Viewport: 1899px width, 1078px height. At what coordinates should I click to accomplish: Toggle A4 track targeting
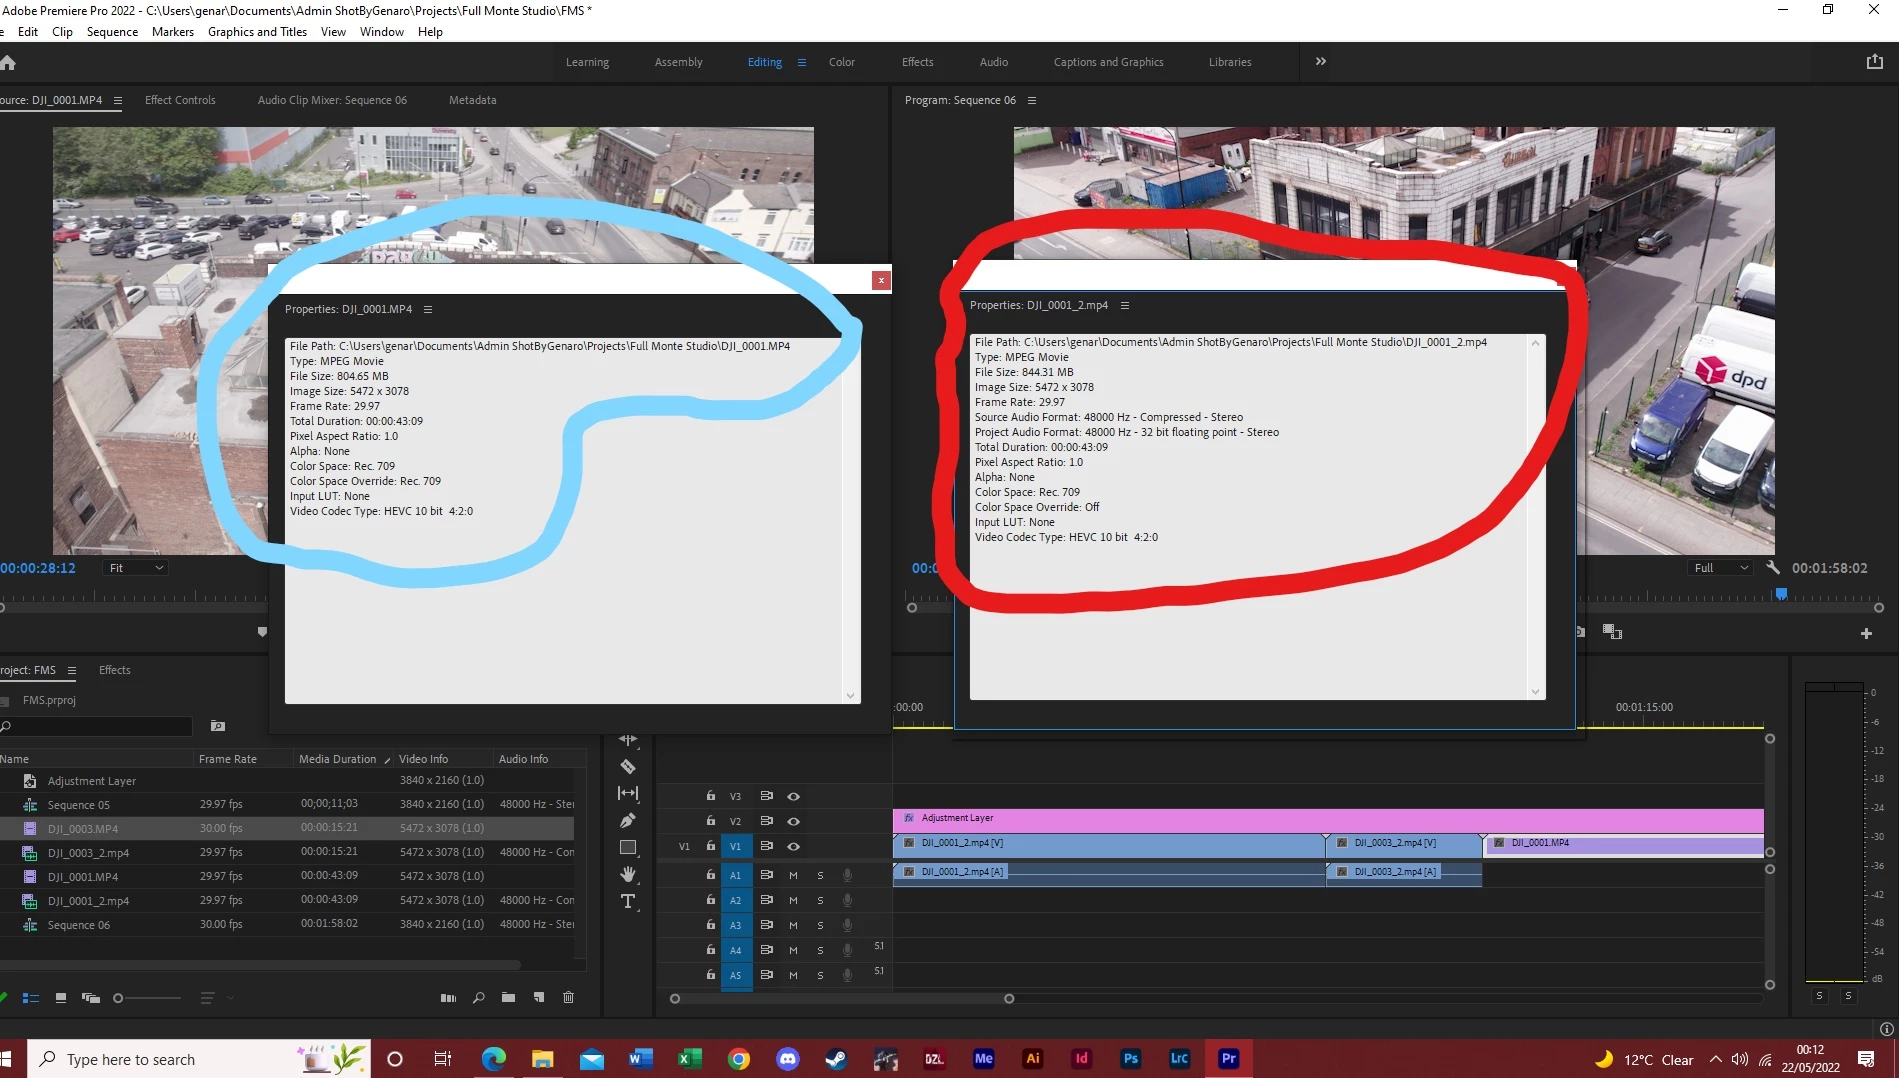point(736,950)
